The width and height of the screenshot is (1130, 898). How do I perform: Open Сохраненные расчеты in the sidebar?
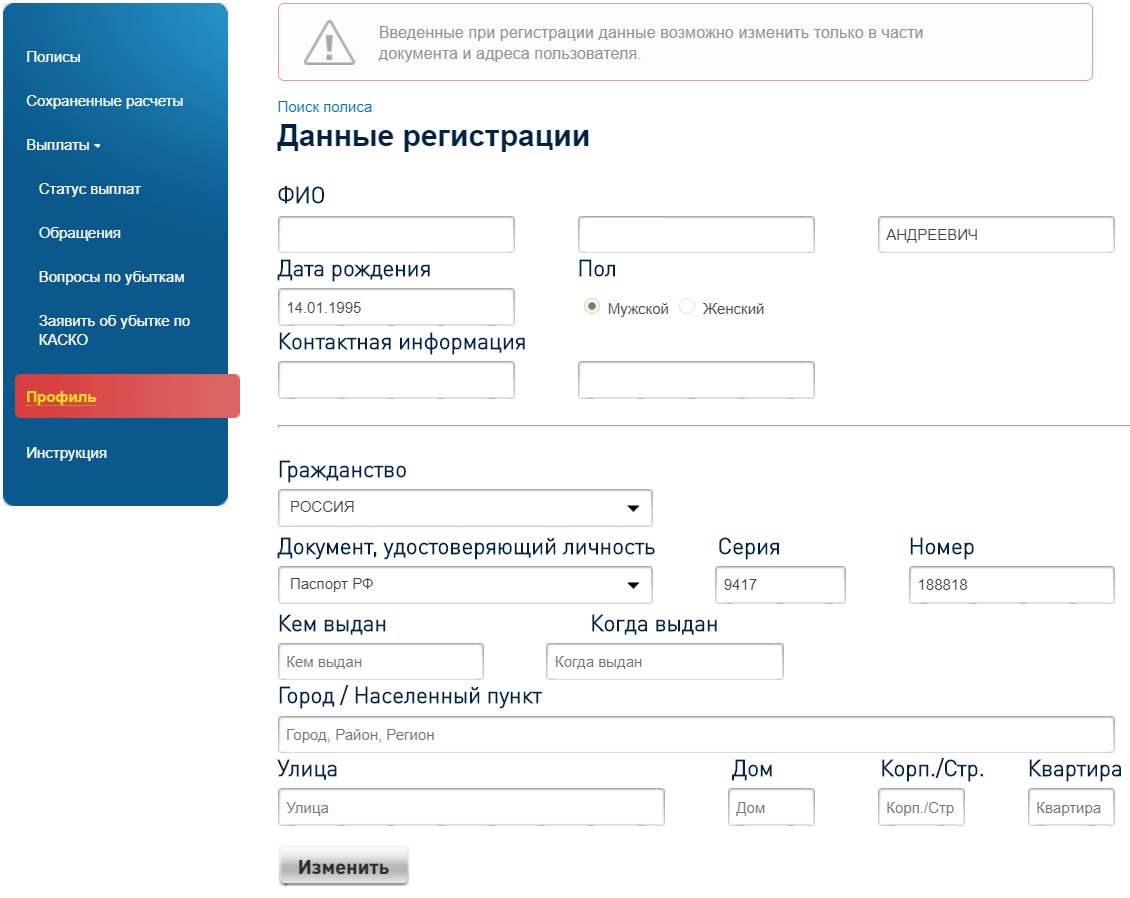[x=104, y=101]
